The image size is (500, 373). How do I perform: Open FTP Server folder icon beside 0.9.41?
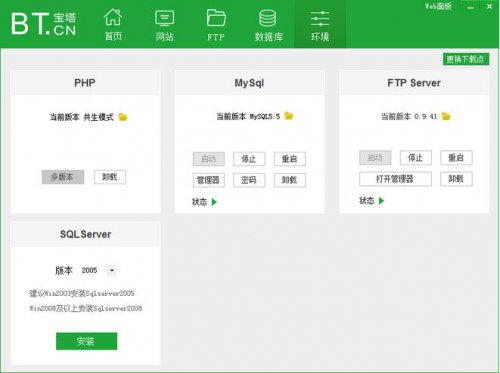[x=446, y=116]
